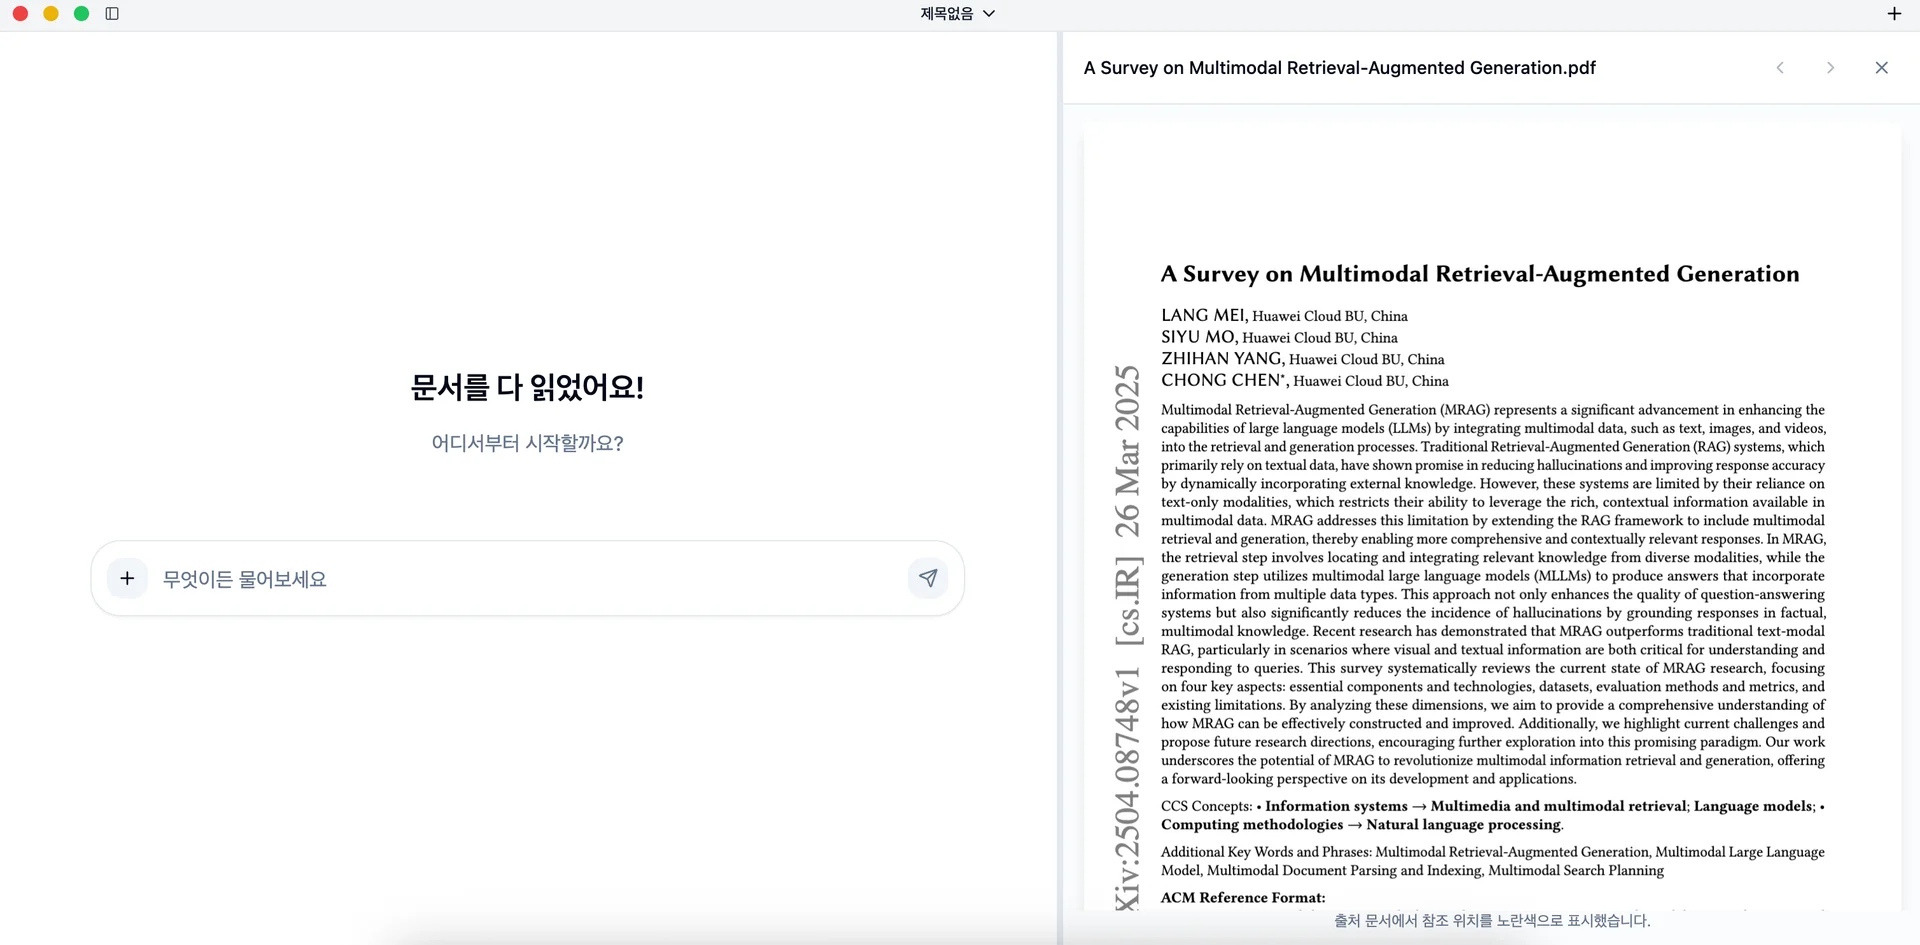This screenshot has width=1920, height=945.
Task: Select the A Survey on Multimodal Retrieval-Augmented Generation.pdf tab
Action: click(1339, 68)
